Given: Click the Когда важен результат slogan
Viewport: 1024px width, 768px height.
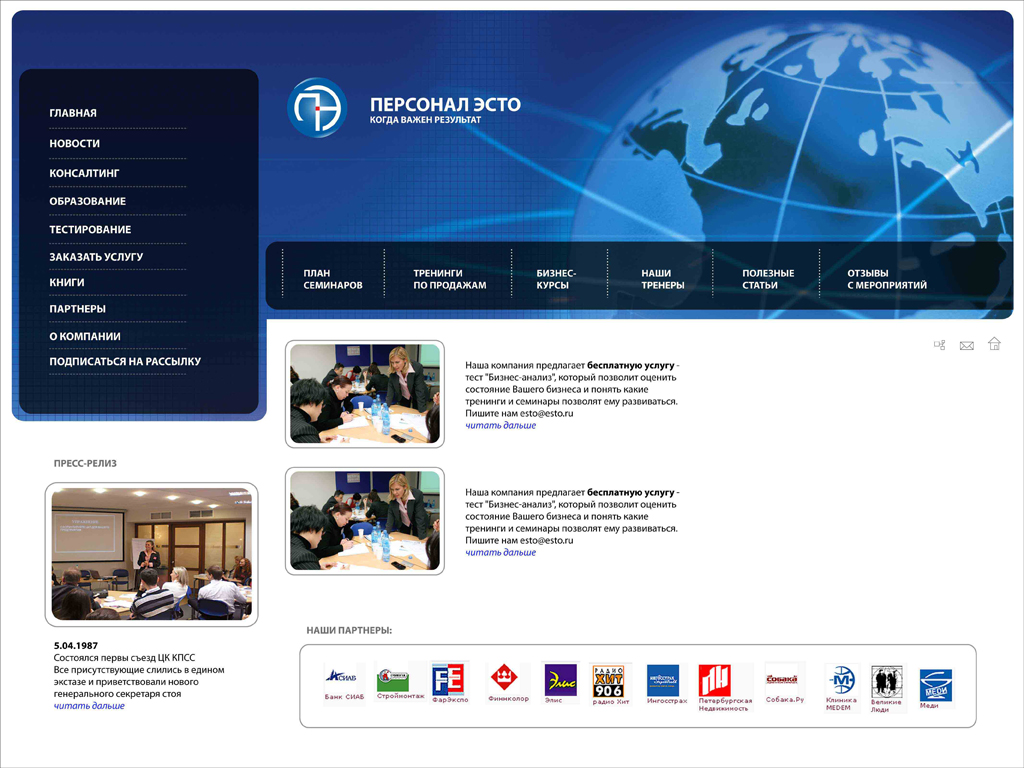Looking at the screenshot, I should pos(425,120).
